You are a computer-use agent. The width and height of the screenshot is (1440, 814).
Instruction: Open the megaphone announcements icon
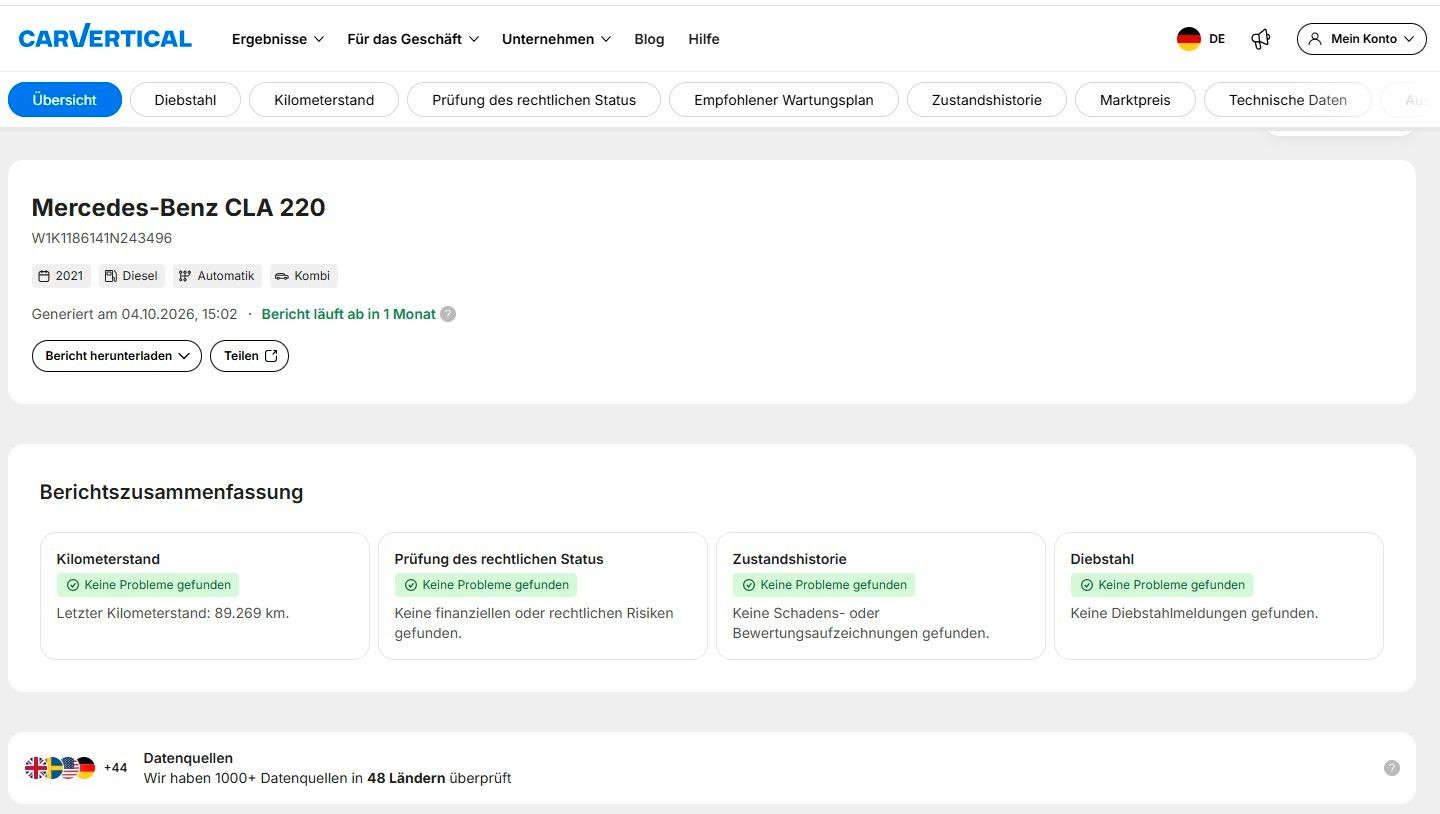(1261, 39)
